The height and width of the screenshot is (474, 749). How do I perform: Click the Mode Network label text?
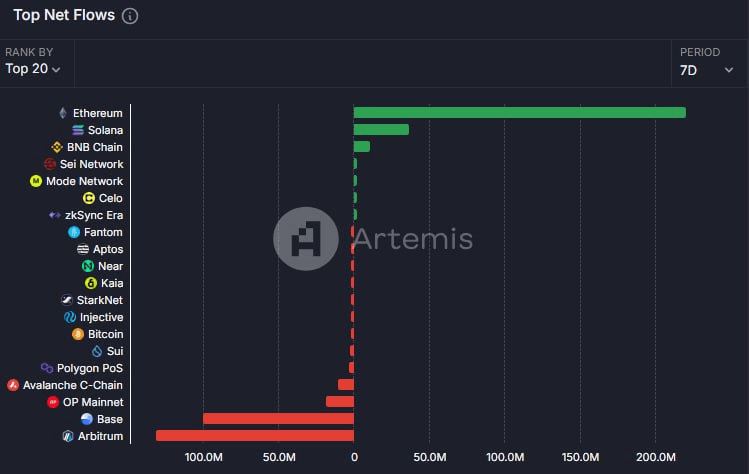click(x=85, y=181)
